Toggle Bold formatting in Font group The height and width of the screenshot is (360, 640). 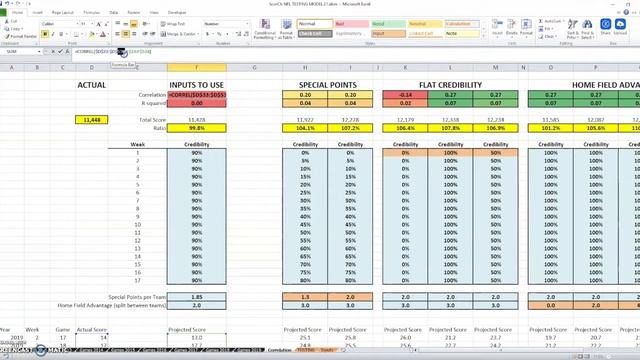coord(45,34)
